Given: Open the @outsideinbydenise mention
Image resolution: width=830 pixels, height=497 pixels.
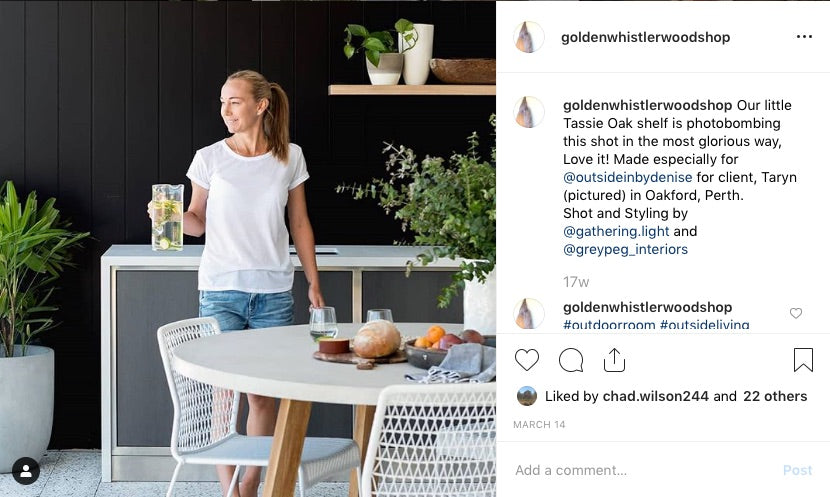Looking at the screenshot, I should click(x=627, y=177).
